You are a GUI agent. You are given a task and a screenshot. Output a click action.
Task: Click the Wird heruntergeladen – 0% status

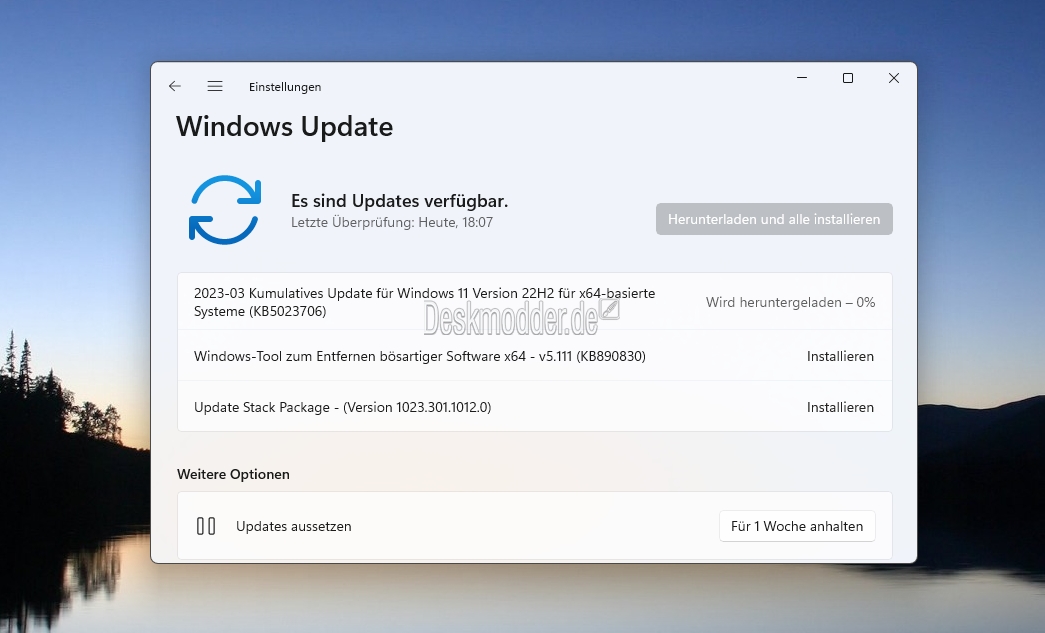790,303
